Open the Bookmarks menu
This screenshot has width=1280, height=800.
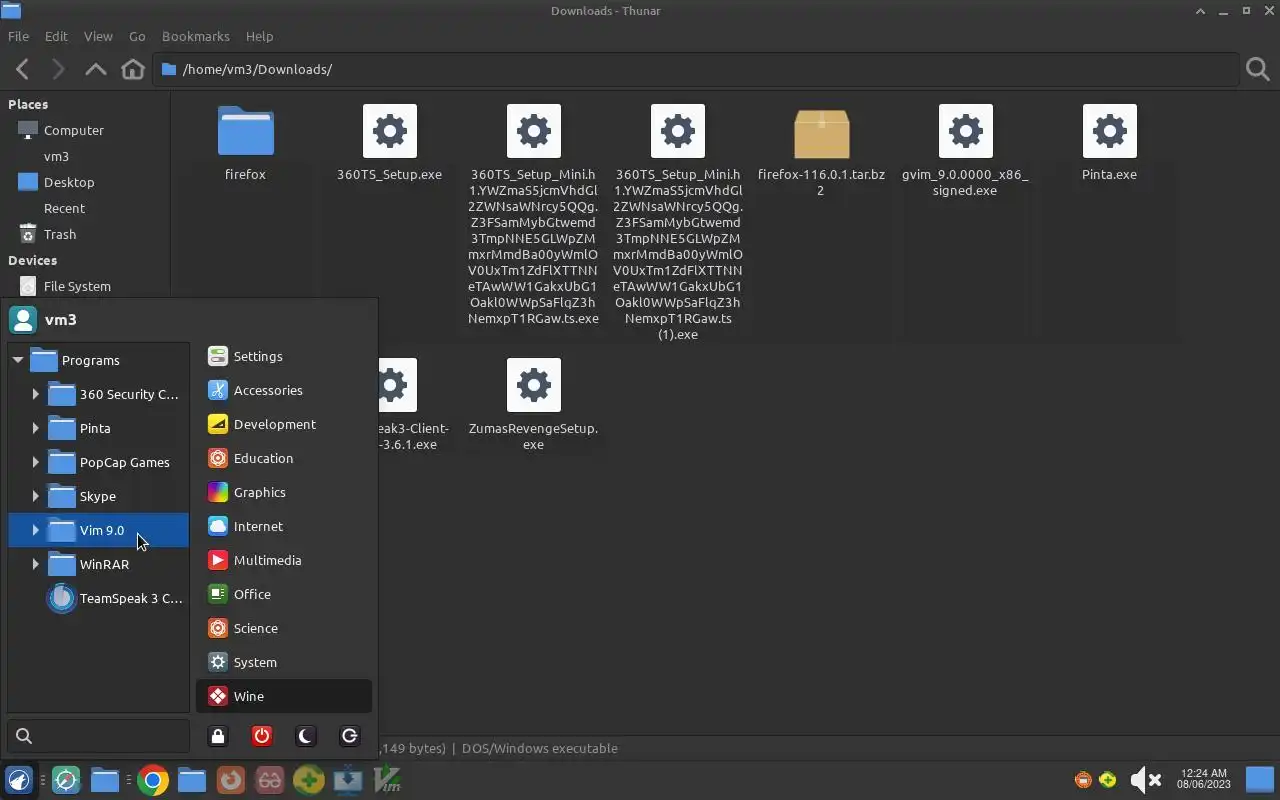tap(196, 36)
